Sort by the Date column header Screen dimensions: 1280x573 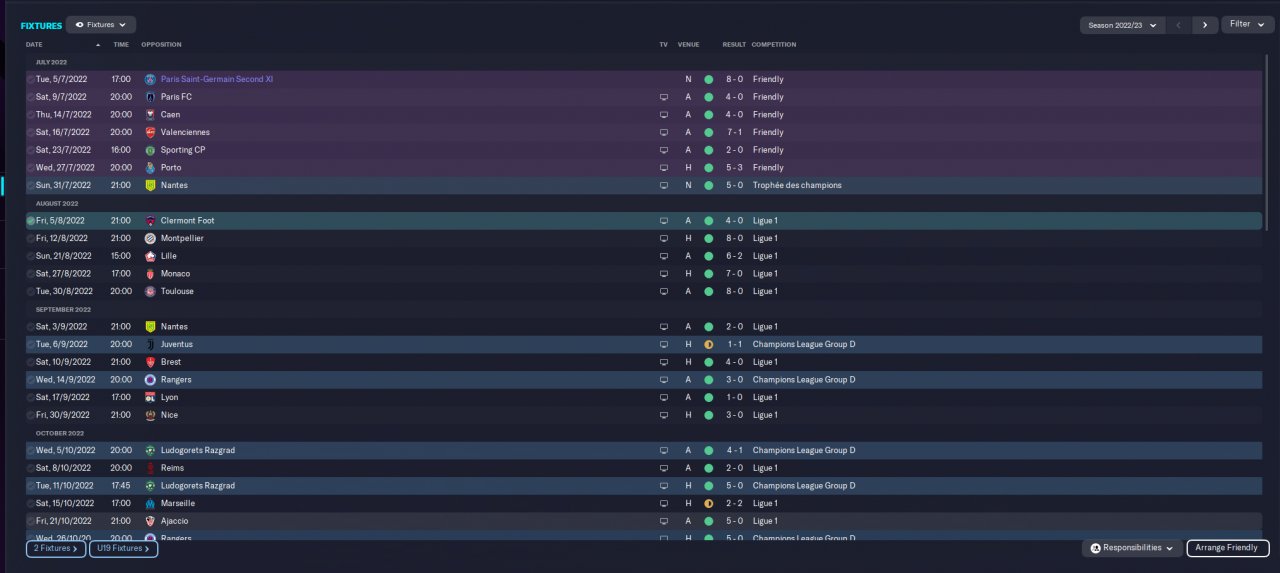tap(35, 45)
